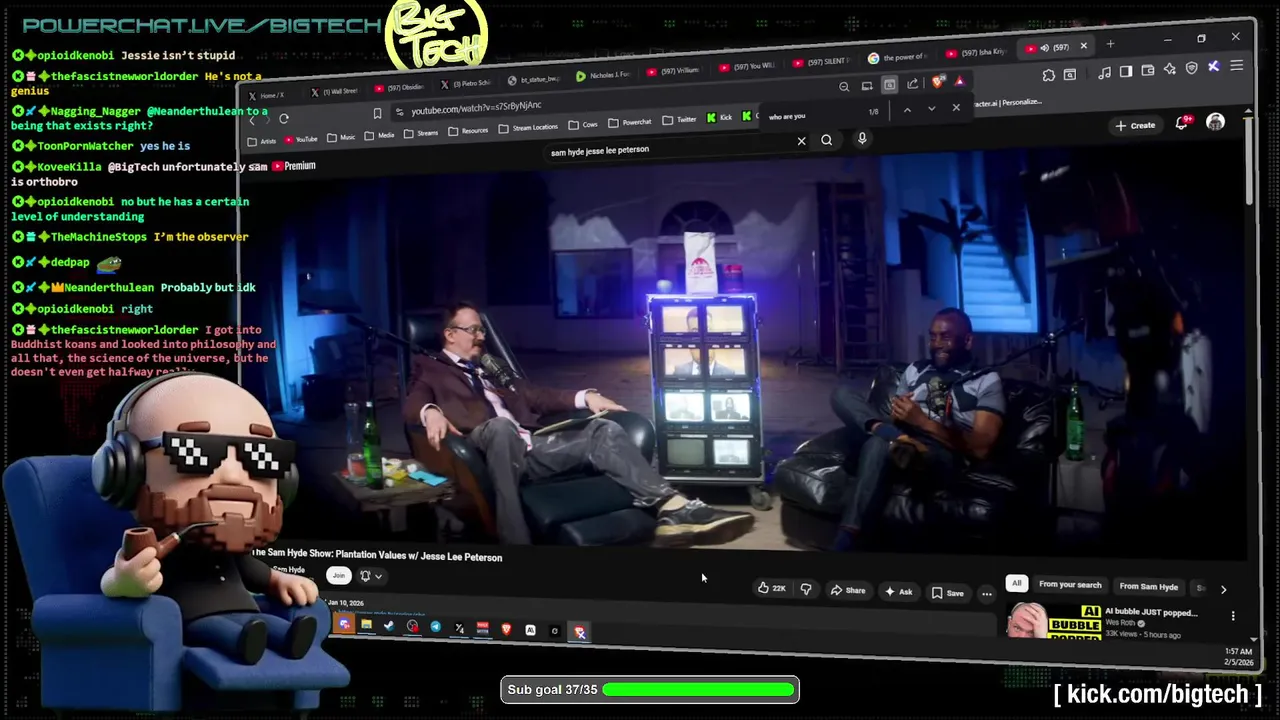This screenshot has width=1280, height=720.
Task: Close the active (597) YouTube tab
Action: tap(1083, 45)
